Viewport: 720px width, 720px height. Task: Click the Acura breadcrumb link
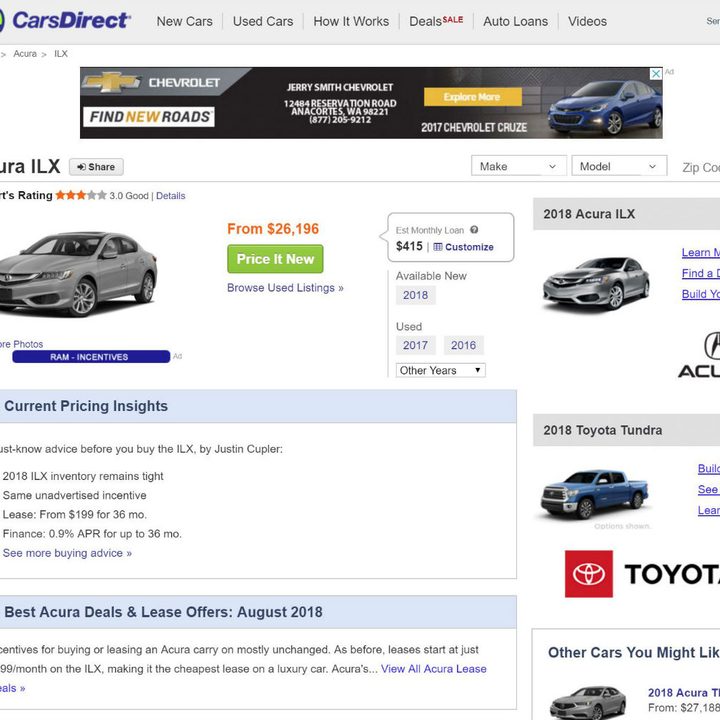[25, 54]
